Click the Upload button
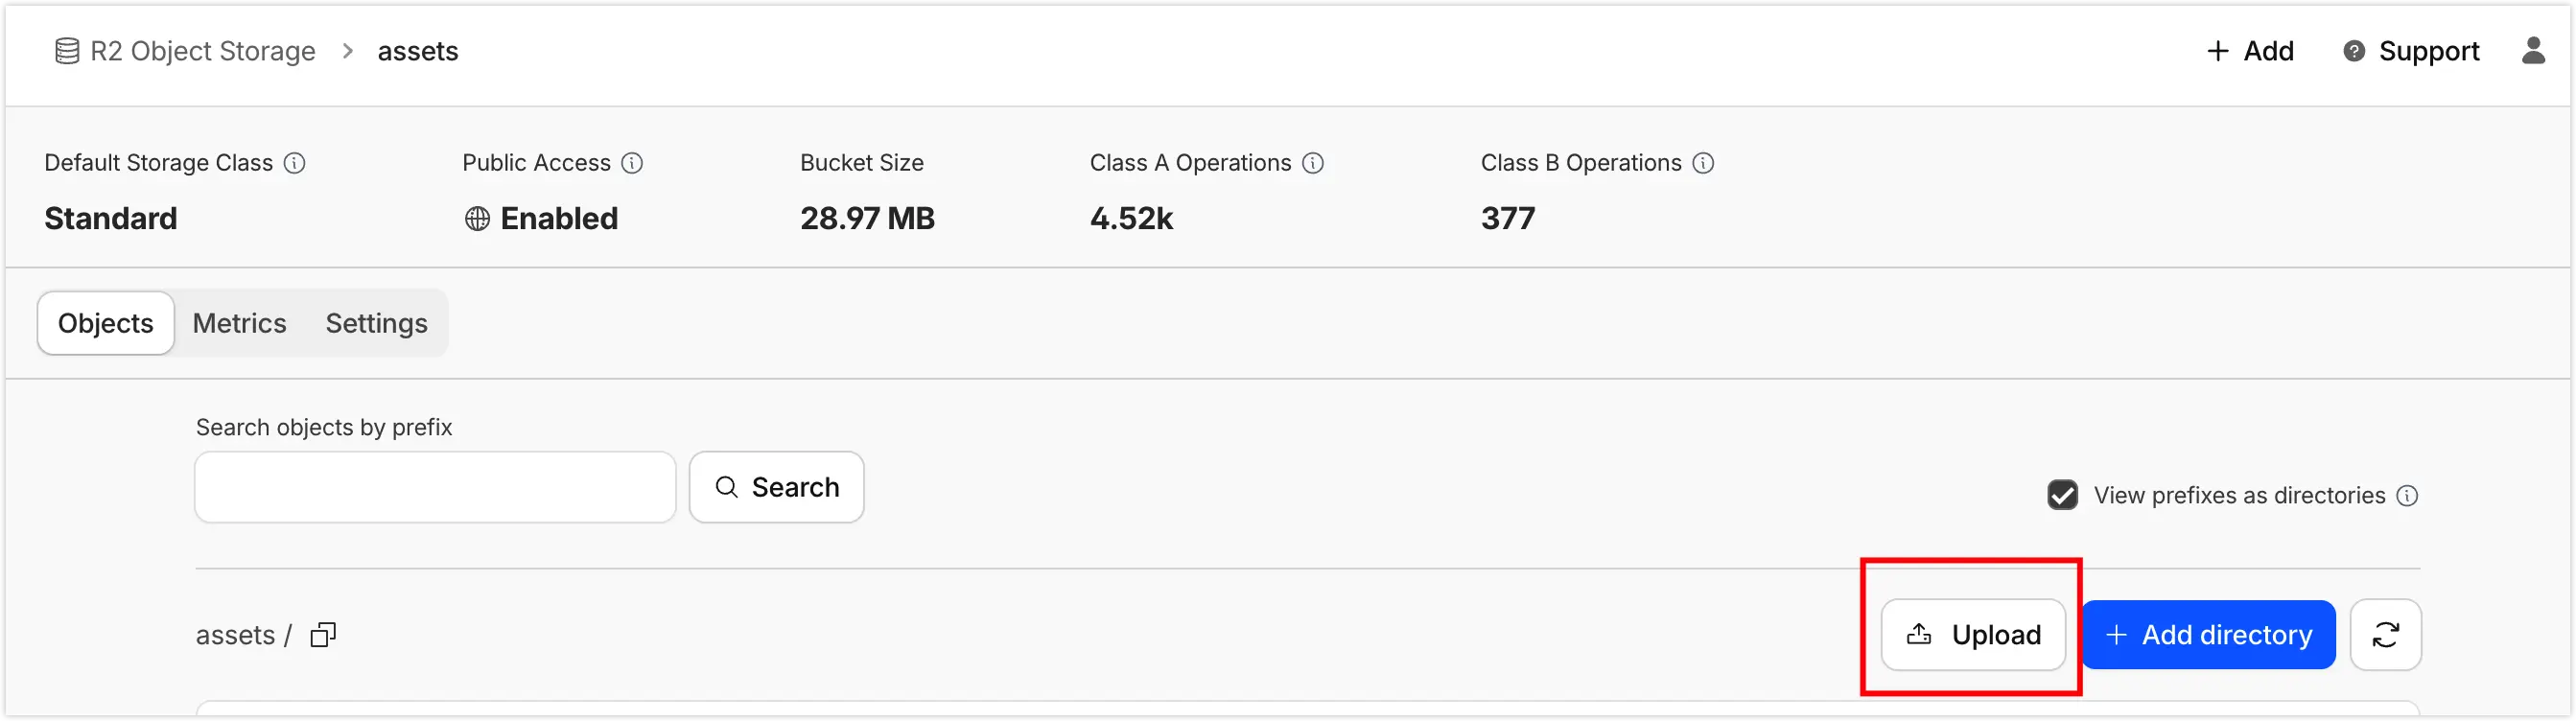This screenshot has height=721, width=2576. point(1972,635)
